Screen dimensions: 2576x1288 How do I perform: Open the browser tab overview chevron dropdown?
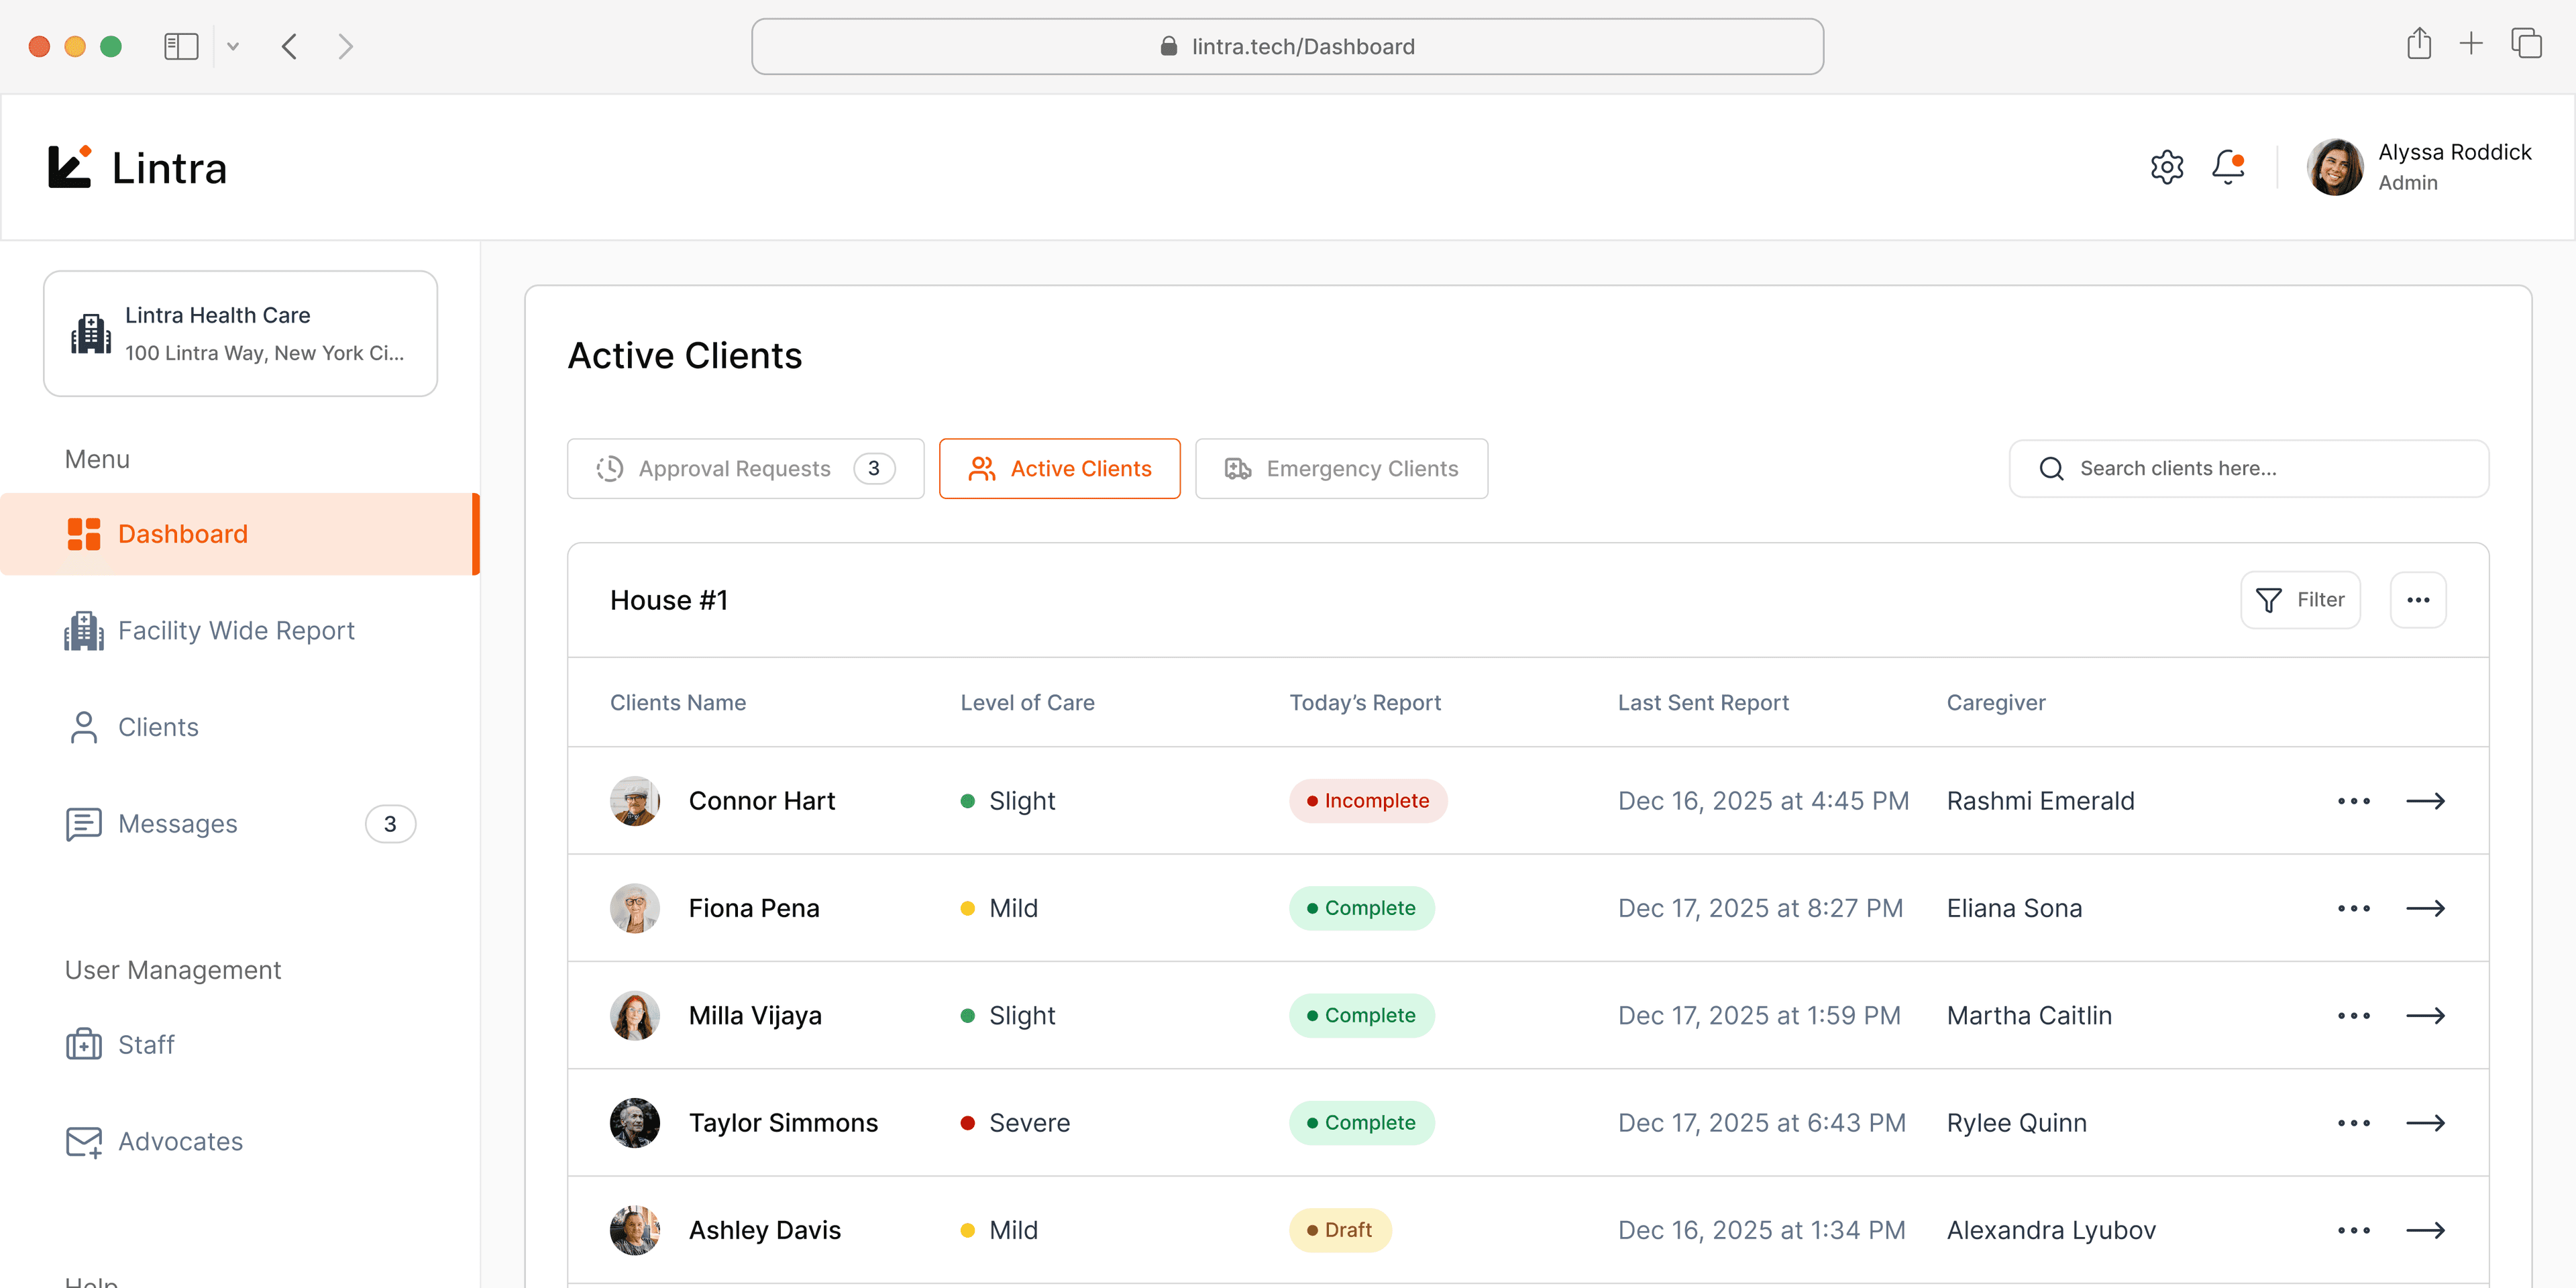click(x=233, y=46)
